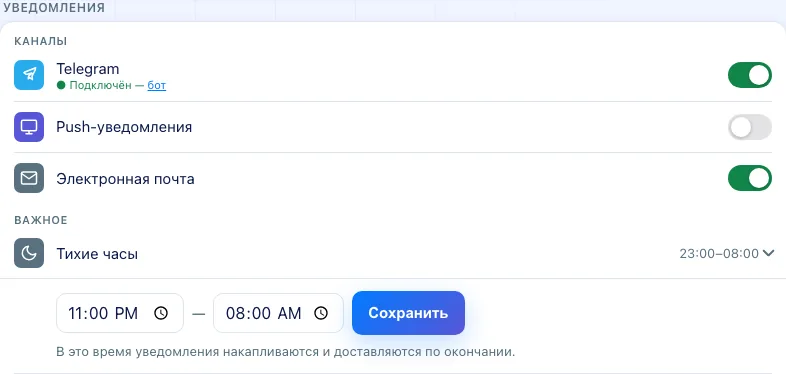Focus the 11:00 PM start time field

tap(120, 313)
